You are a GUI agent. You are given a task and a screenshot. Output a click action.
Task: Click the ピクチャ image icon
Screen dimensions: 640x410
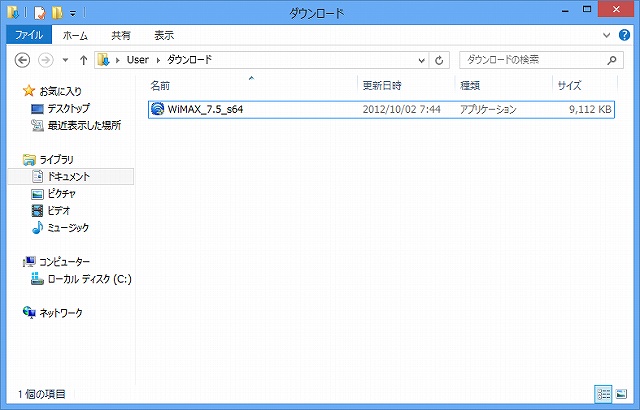(x=37, y=194)
